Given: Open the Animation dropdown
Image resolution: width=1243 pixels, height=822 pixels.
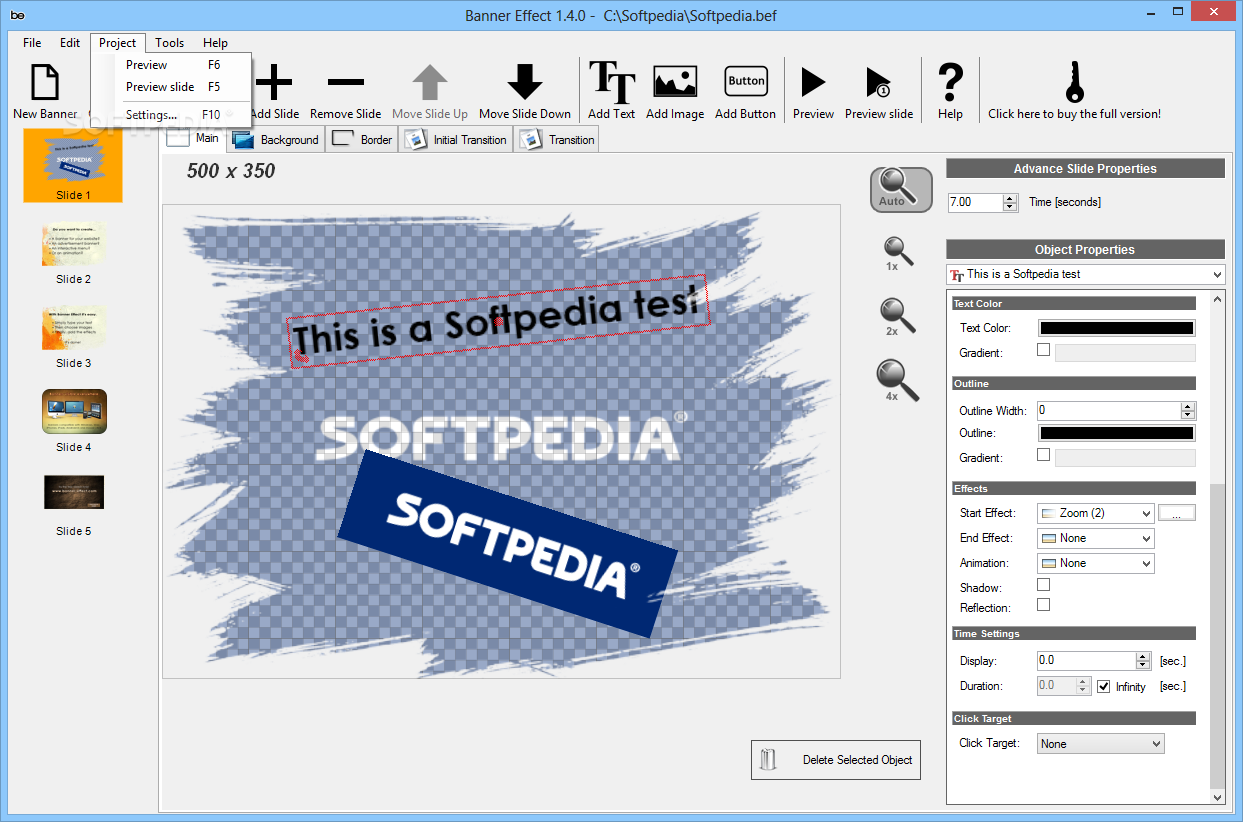Looking at the screenshot, I should pyautogui.click(x=1096, y=563).
